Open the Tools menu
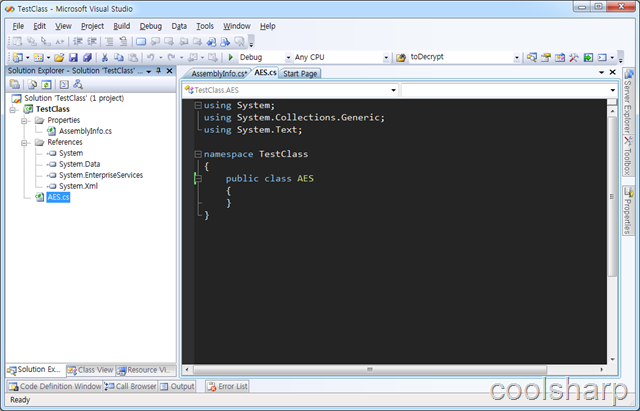This screenshot has height=411, width=640. [x=205, y=26]
